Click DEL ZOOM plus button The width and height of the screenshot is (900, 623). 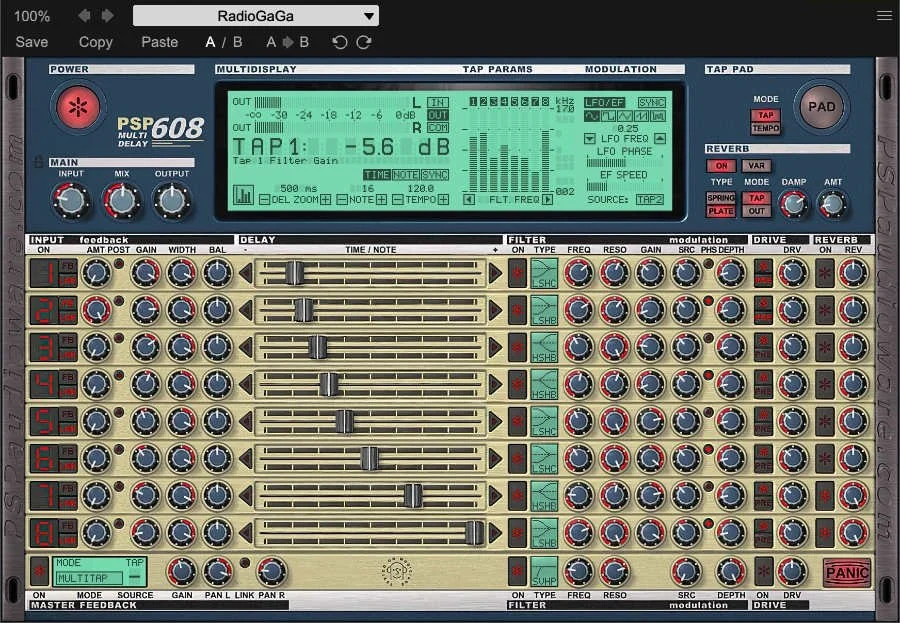pyautogui.click(x=325, y=200)
